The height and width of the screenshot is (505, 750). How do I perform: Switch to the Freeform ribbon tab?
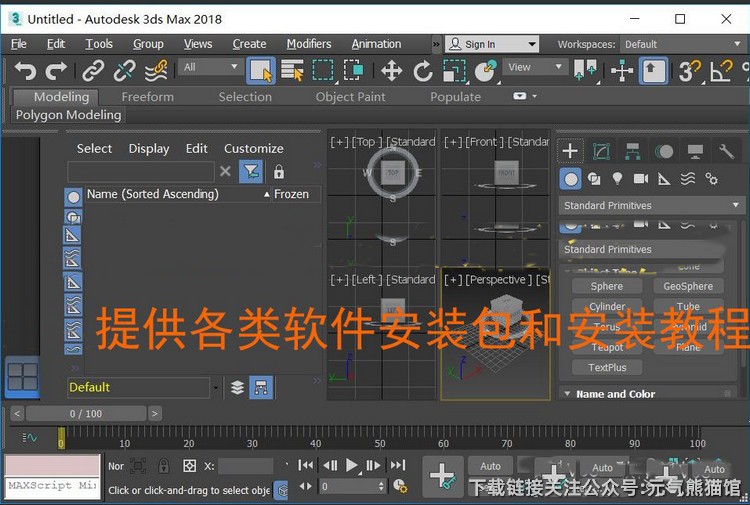click(147, 97)
